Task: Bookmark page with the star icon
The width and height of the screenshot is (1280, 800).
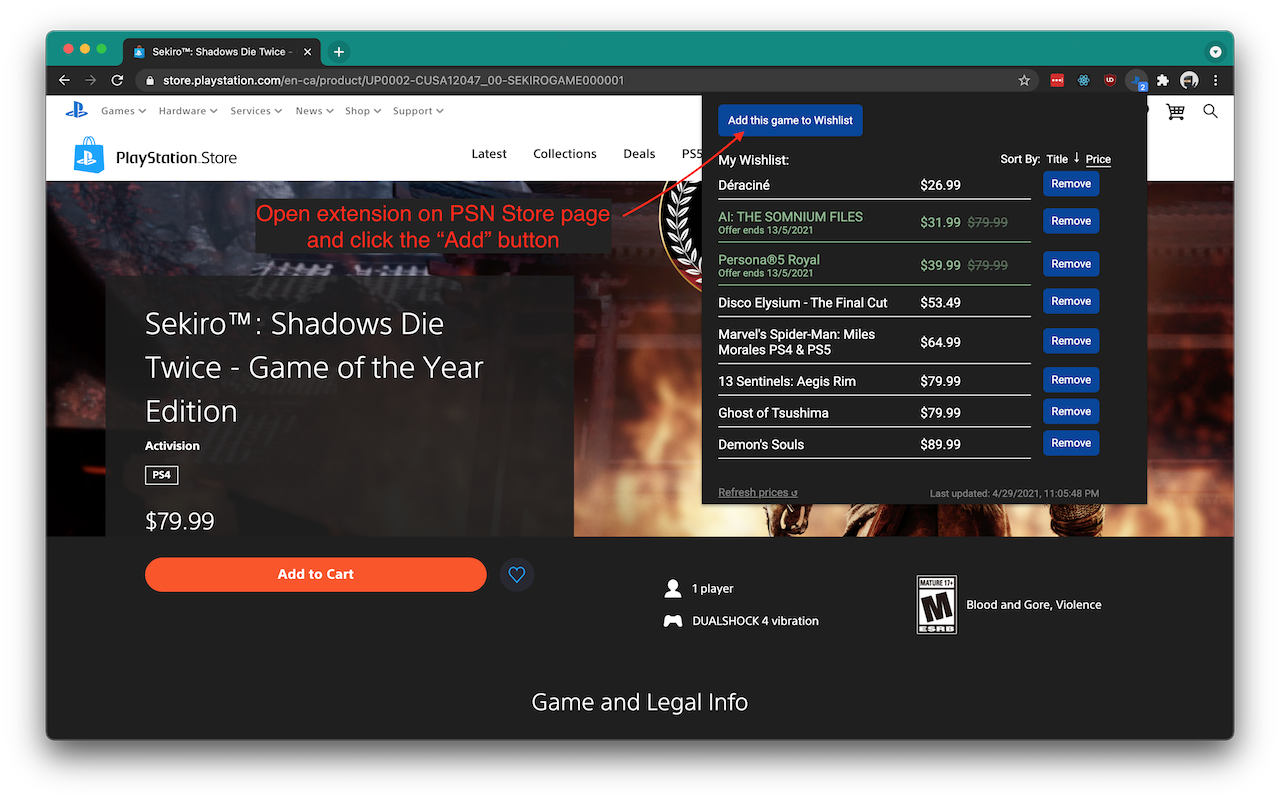Action: 1024,80
